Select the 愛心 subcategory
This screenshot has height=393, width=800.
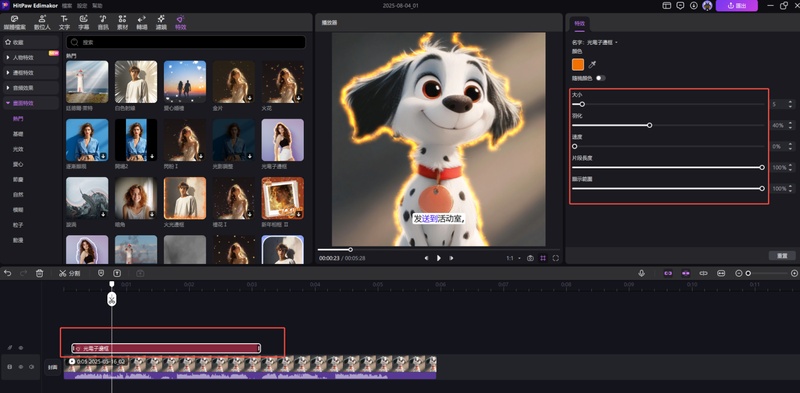point(18,164)
